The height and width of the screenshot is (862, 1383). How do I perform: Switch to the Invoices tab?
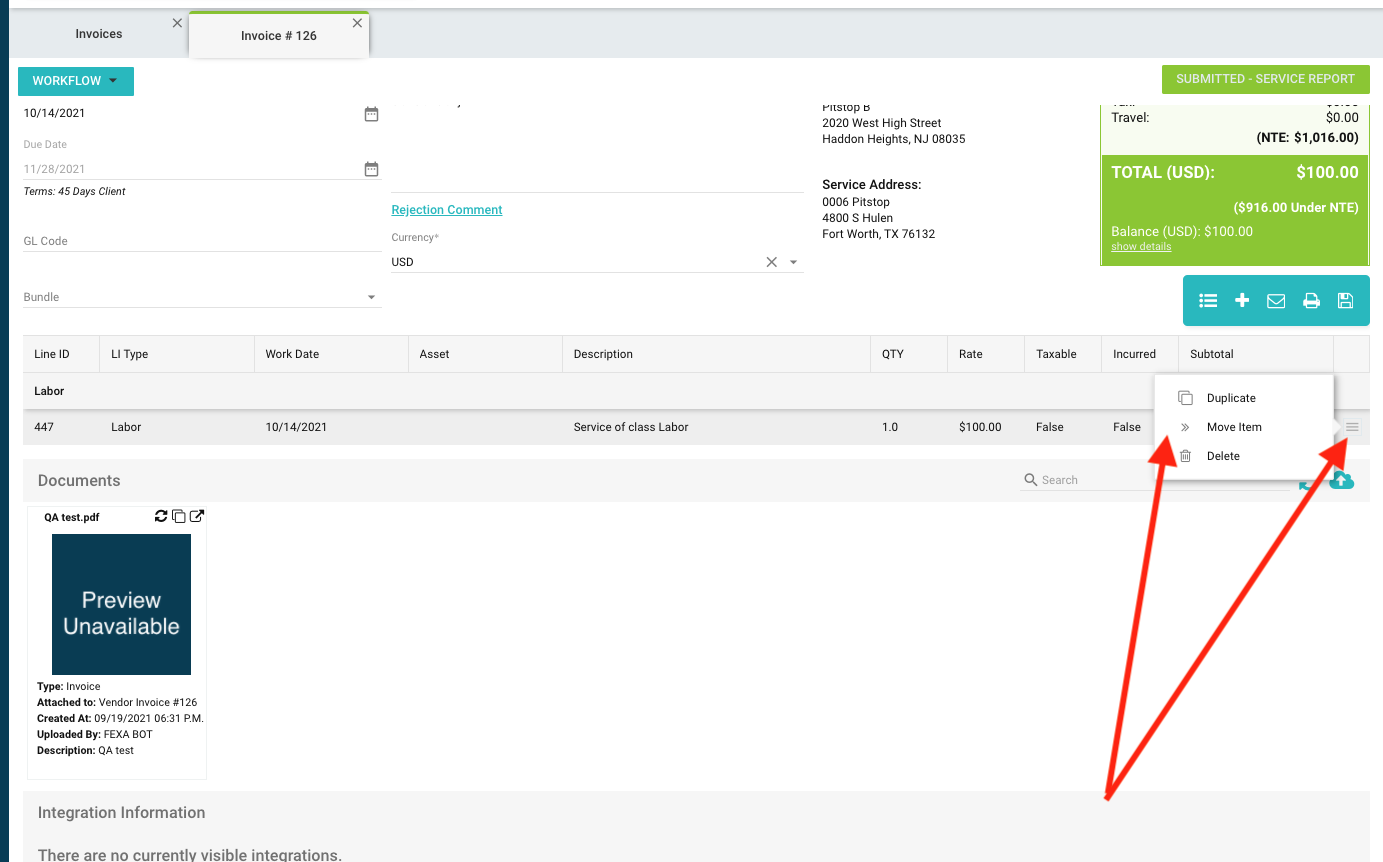[99, 34]
